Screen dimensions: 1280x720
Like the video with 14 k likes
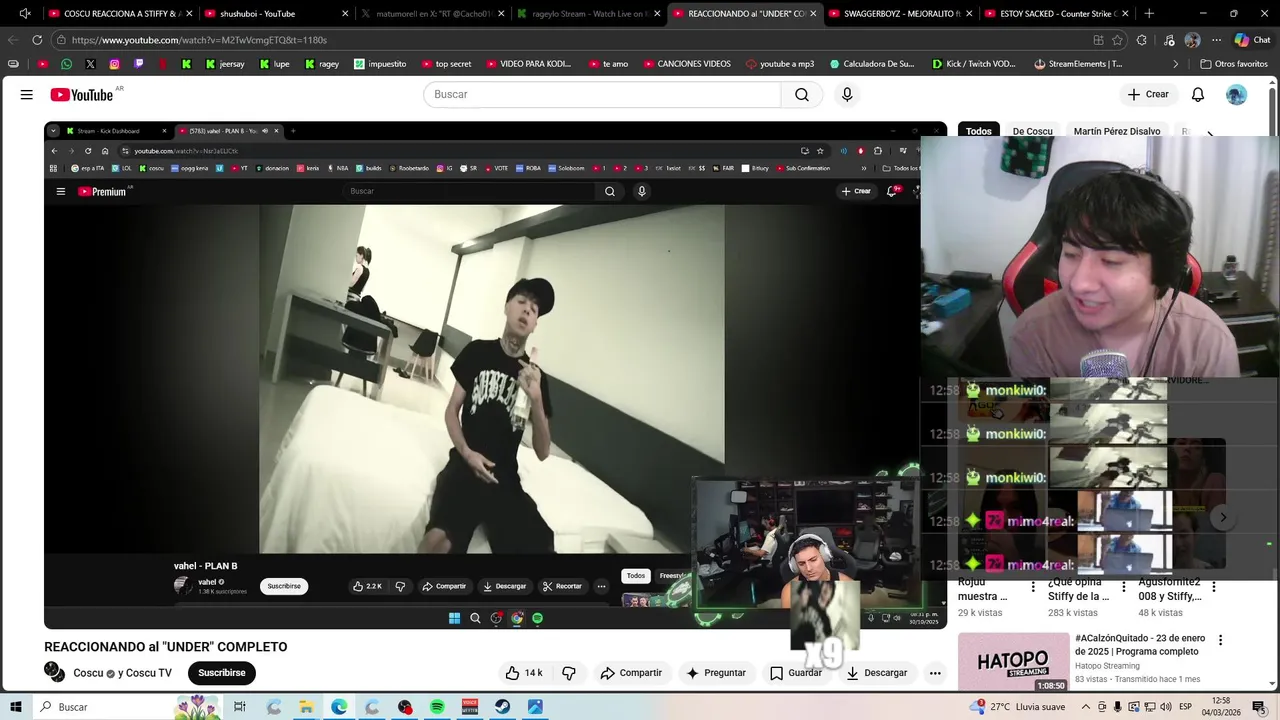tap(524, 673)
